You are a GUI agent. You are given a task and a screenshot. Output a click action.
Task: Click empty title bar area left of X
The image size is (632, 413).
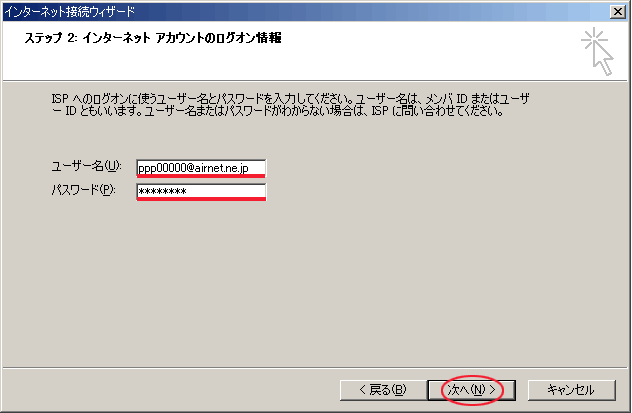coord(400,9)
